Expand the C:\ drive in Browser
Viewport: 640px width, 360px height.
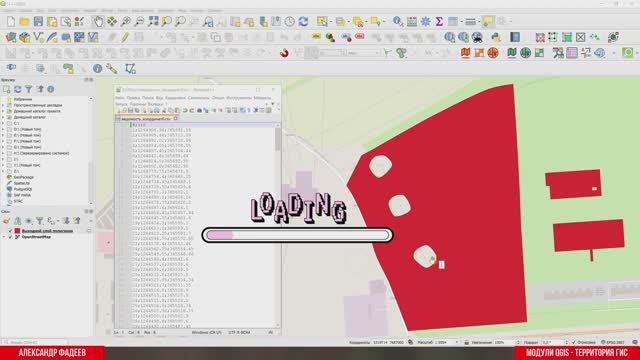[x=3, y=123]
